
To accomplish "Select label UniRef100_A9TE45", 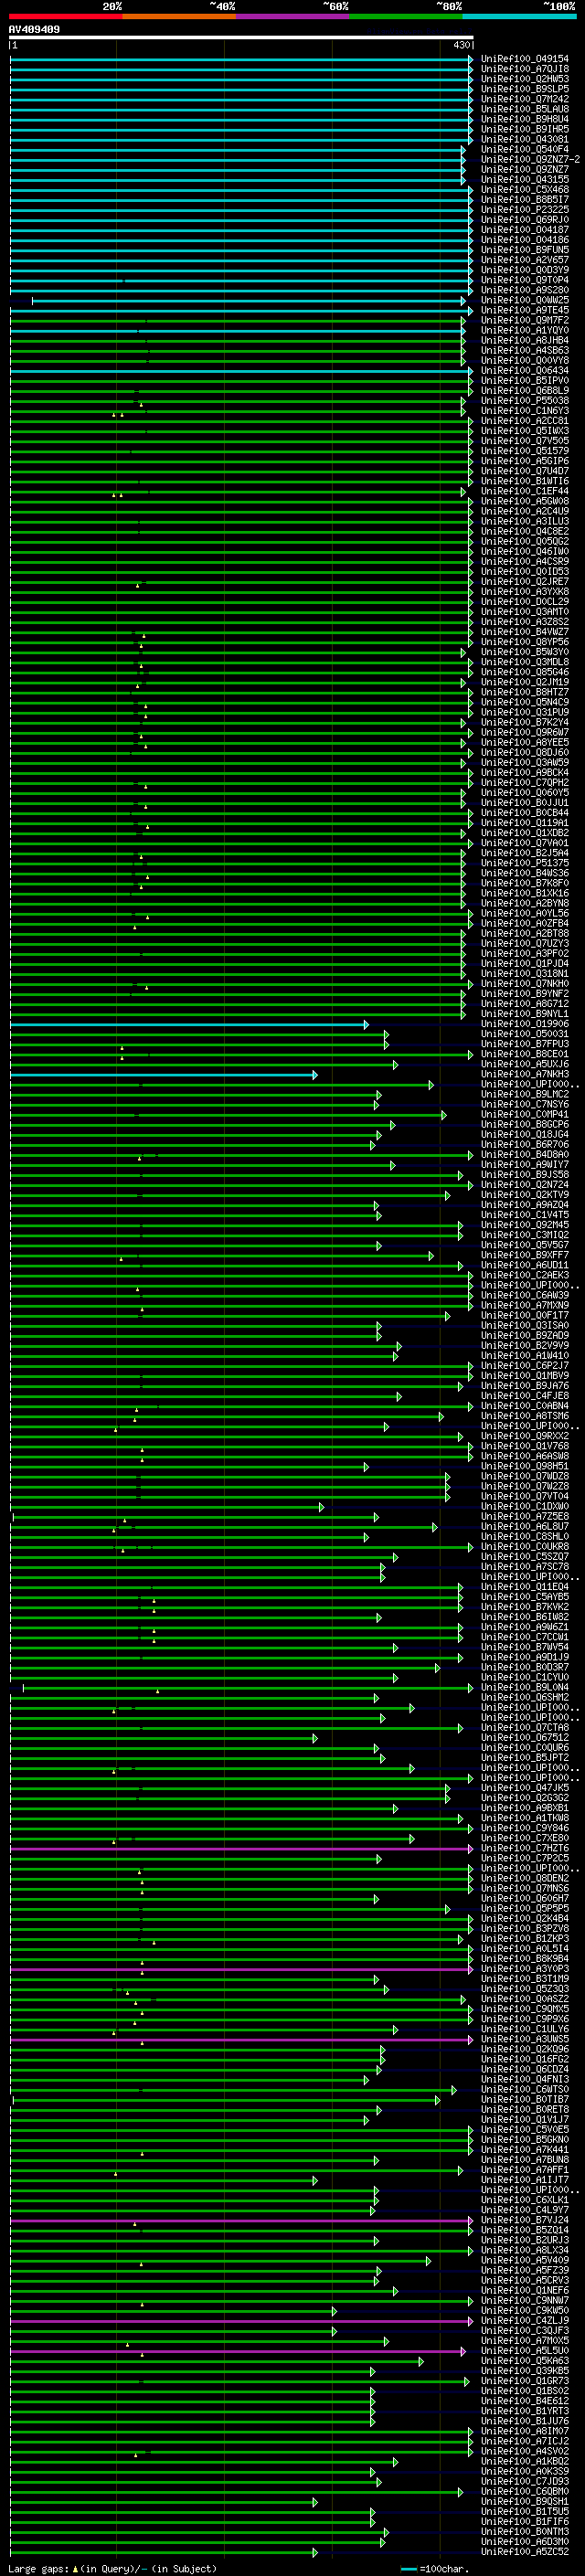I will point(524,310).
